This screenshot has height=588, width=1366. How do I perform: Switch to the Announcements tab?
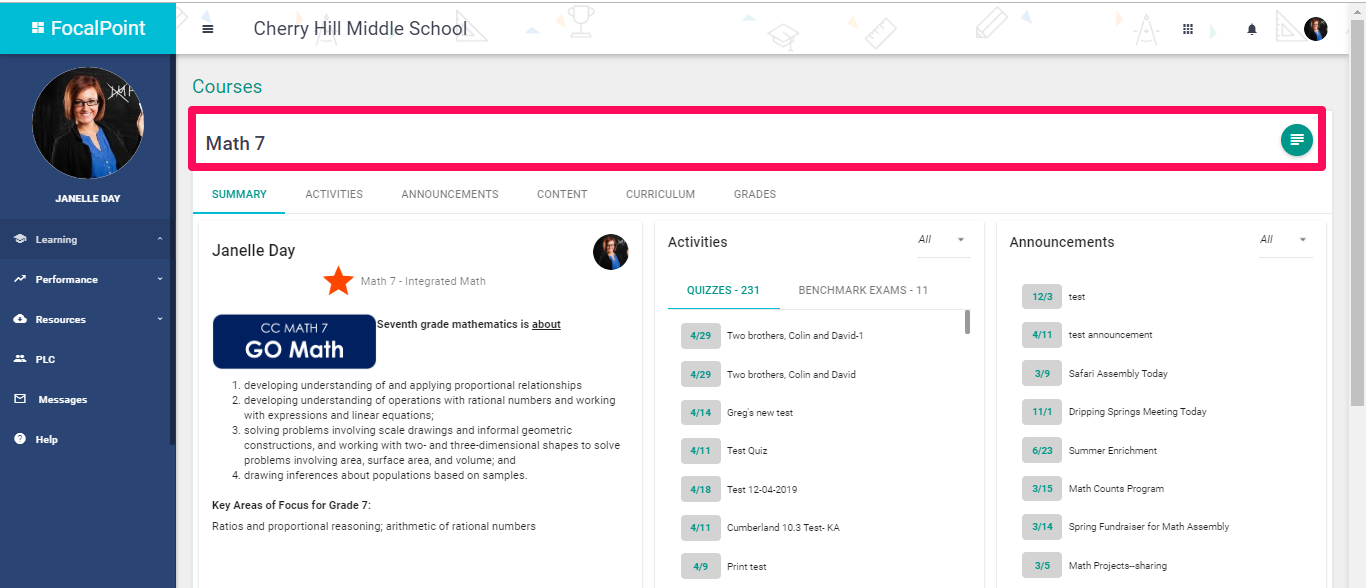pos(450,194)
